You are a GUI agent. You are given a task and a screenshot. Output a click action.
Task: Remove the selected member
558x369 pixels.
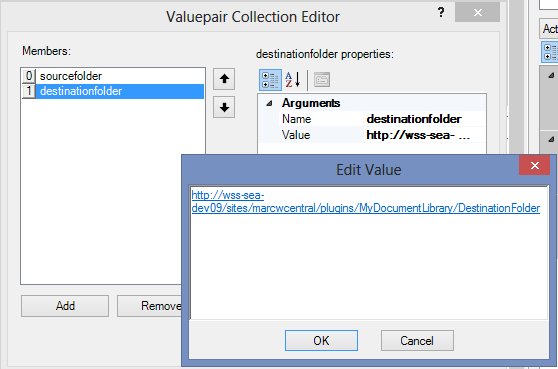[x=149, y=306]
